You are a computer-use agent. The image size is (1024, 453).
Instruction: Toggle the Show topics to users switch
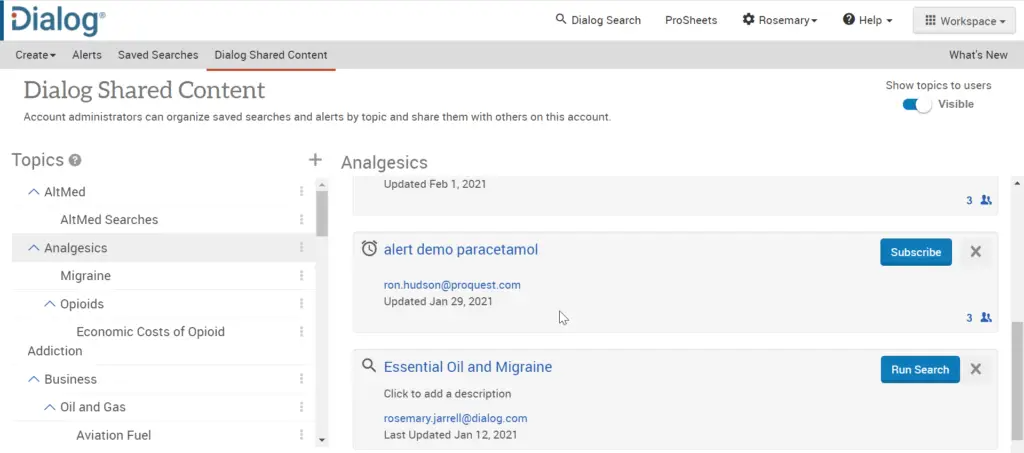pyautogui.click(x=917, y=104)
